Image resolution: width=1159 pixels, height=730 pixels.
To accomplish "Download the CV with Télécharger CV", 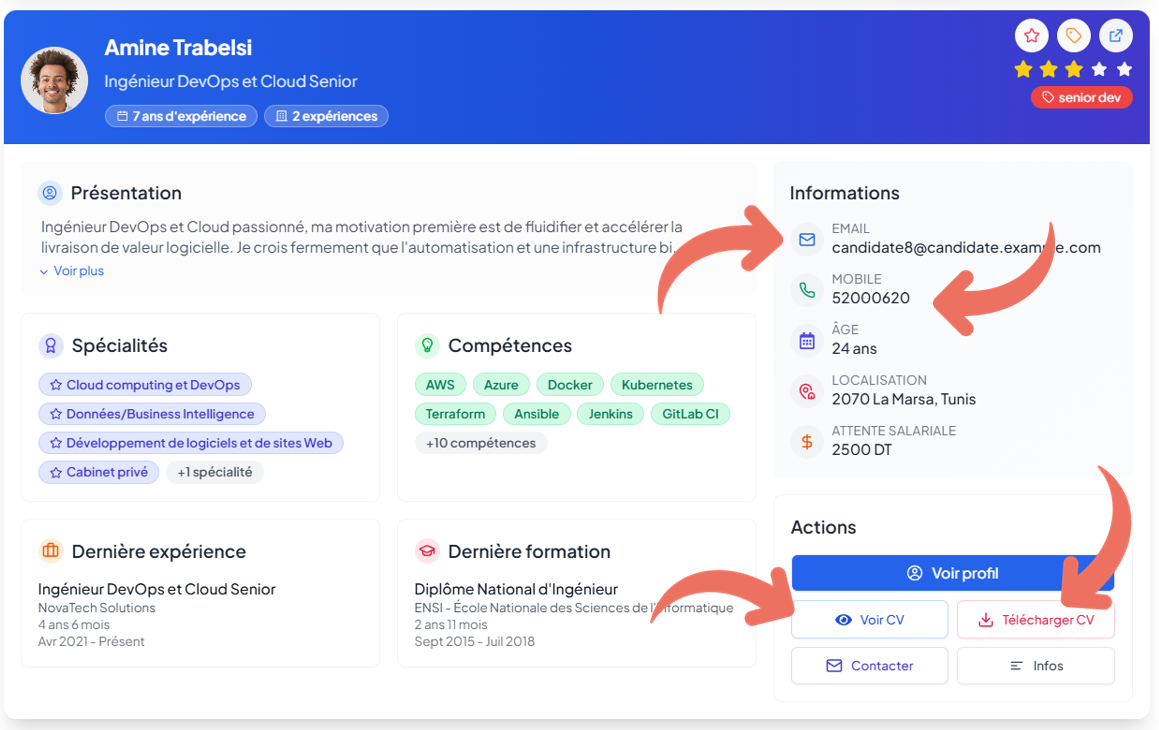I will tap(1035, 620).
